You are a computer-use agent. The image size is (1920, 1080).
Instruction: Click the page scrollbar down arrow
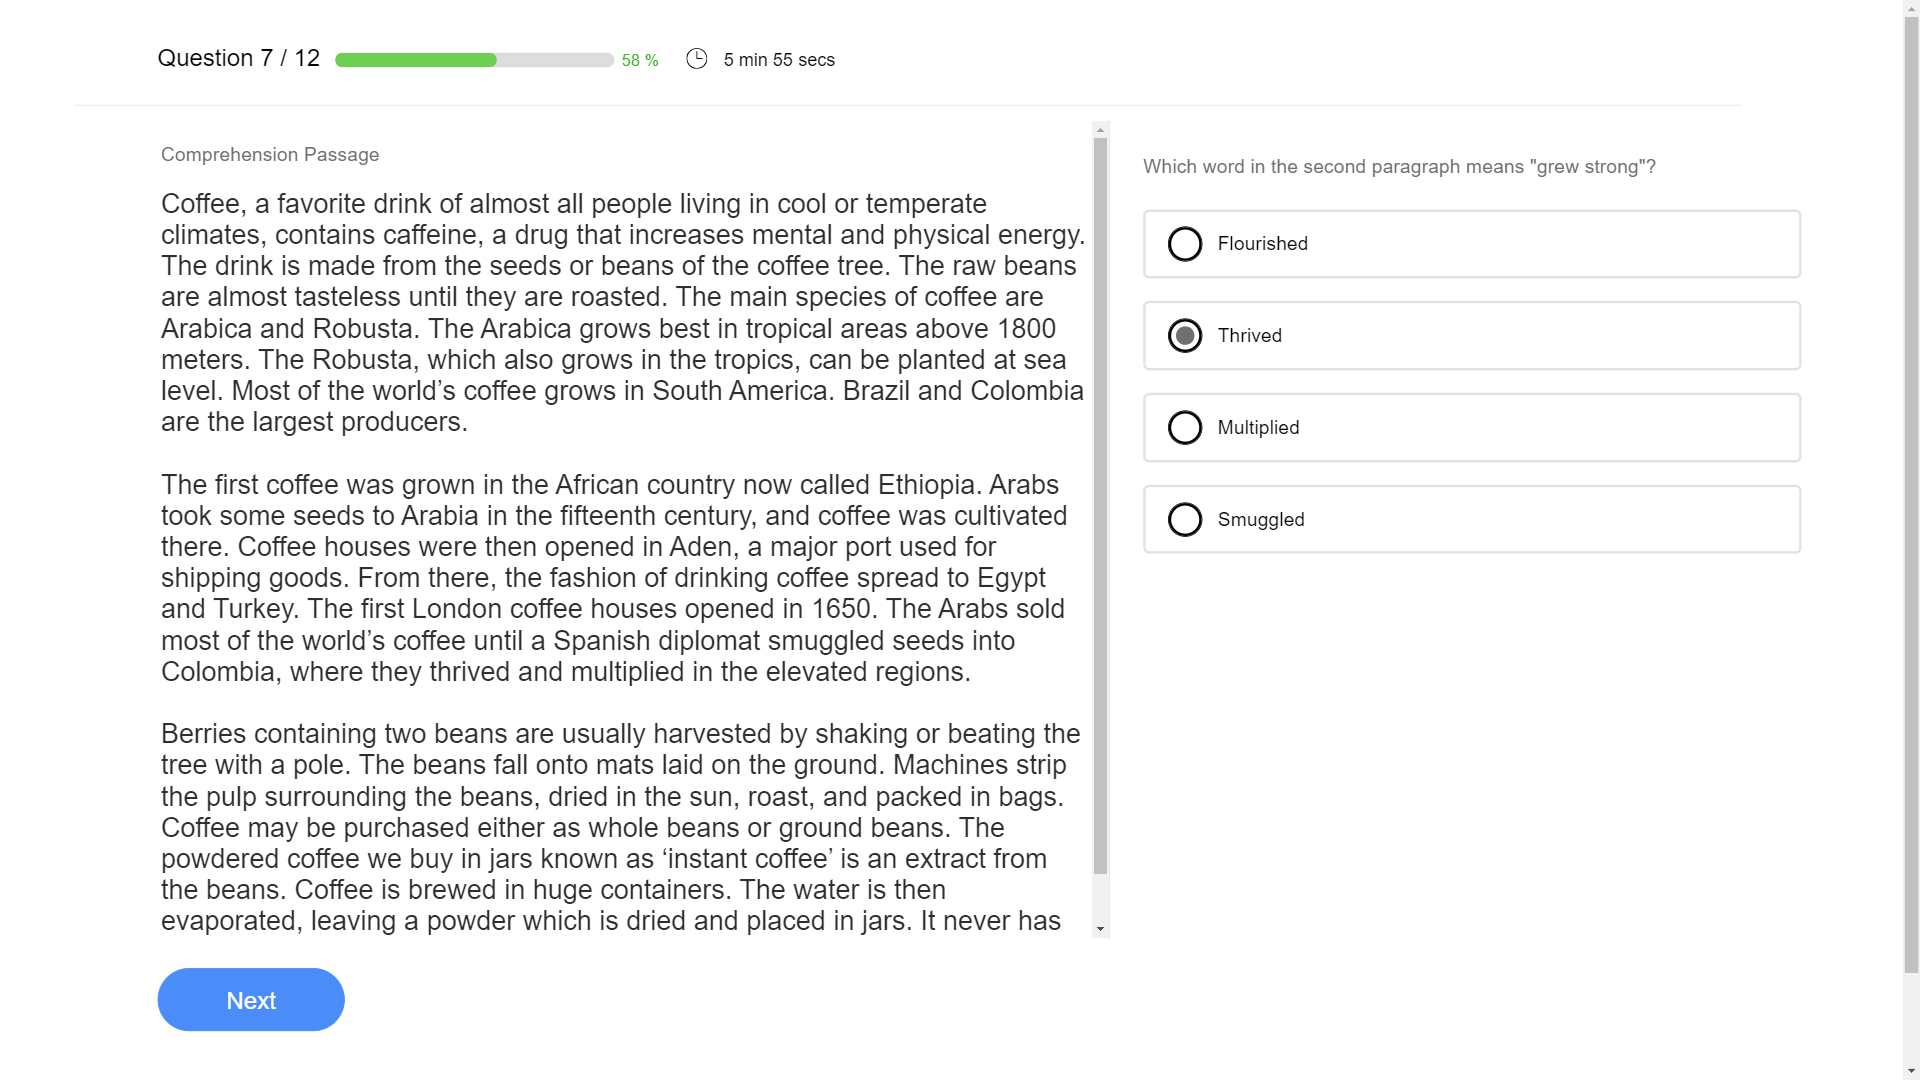tap(1911, 1071)
